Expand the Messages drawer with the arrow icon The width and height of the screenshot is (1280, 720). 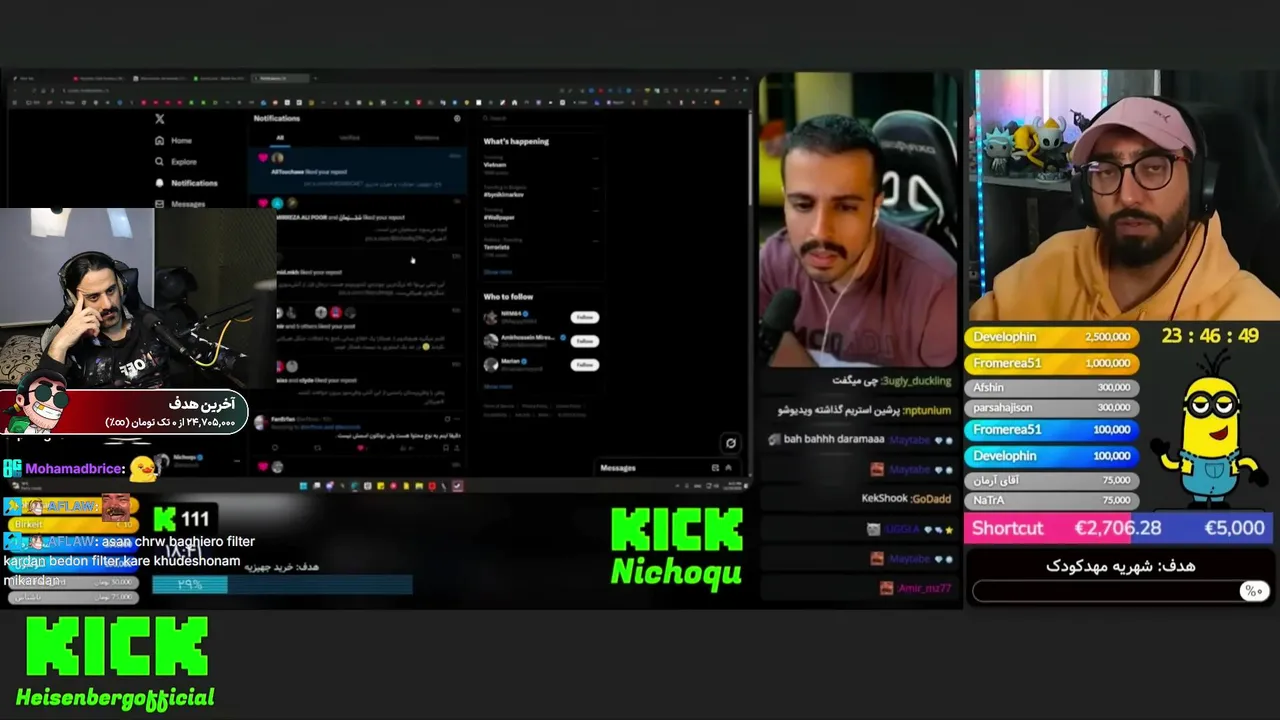(x=728, y=468)
